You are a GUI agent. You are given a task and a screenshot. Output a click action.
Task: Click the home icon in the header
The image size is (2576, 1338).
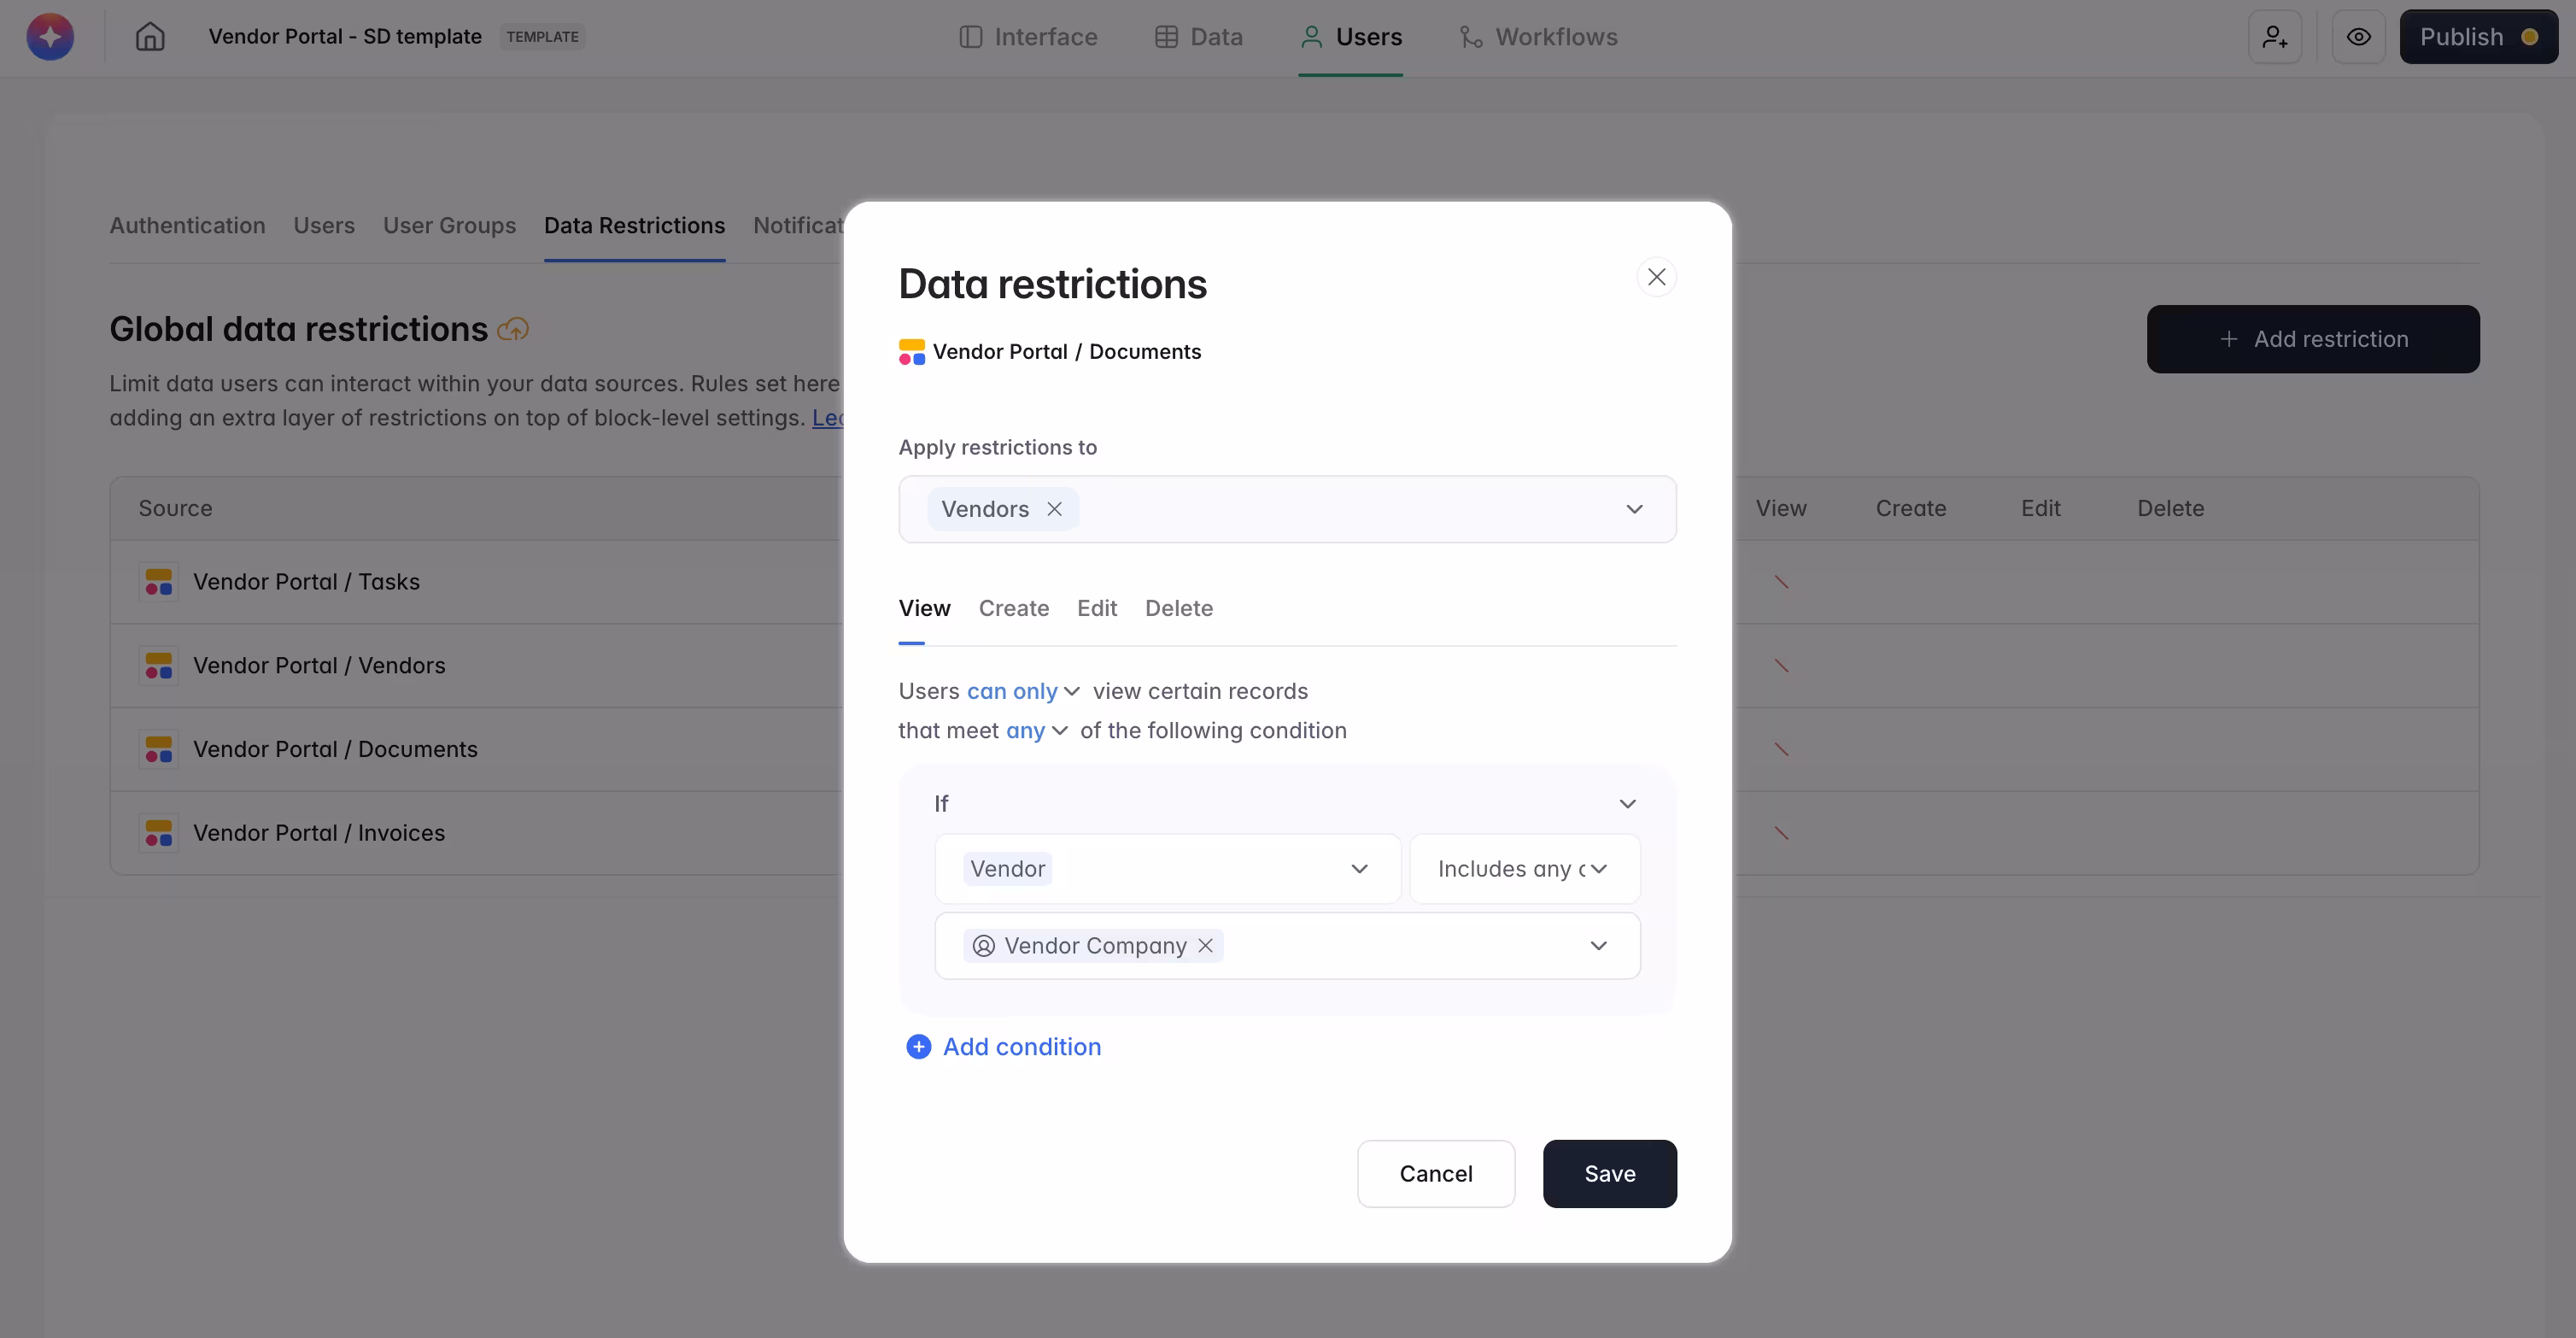[x=150, y=36]
